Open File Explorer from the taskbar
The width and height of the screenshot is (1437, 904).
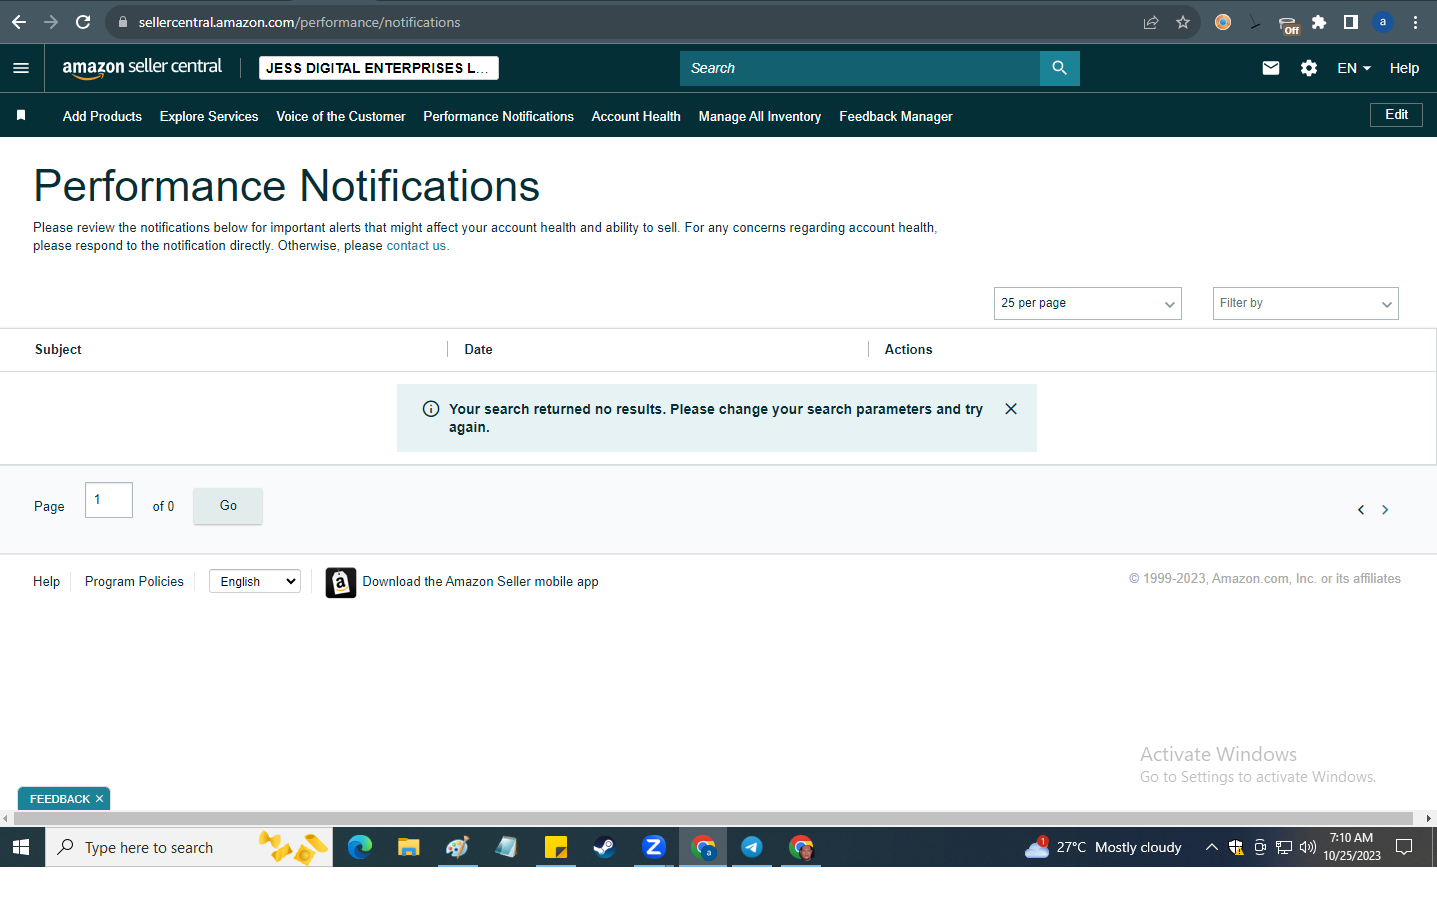[408, 847]
